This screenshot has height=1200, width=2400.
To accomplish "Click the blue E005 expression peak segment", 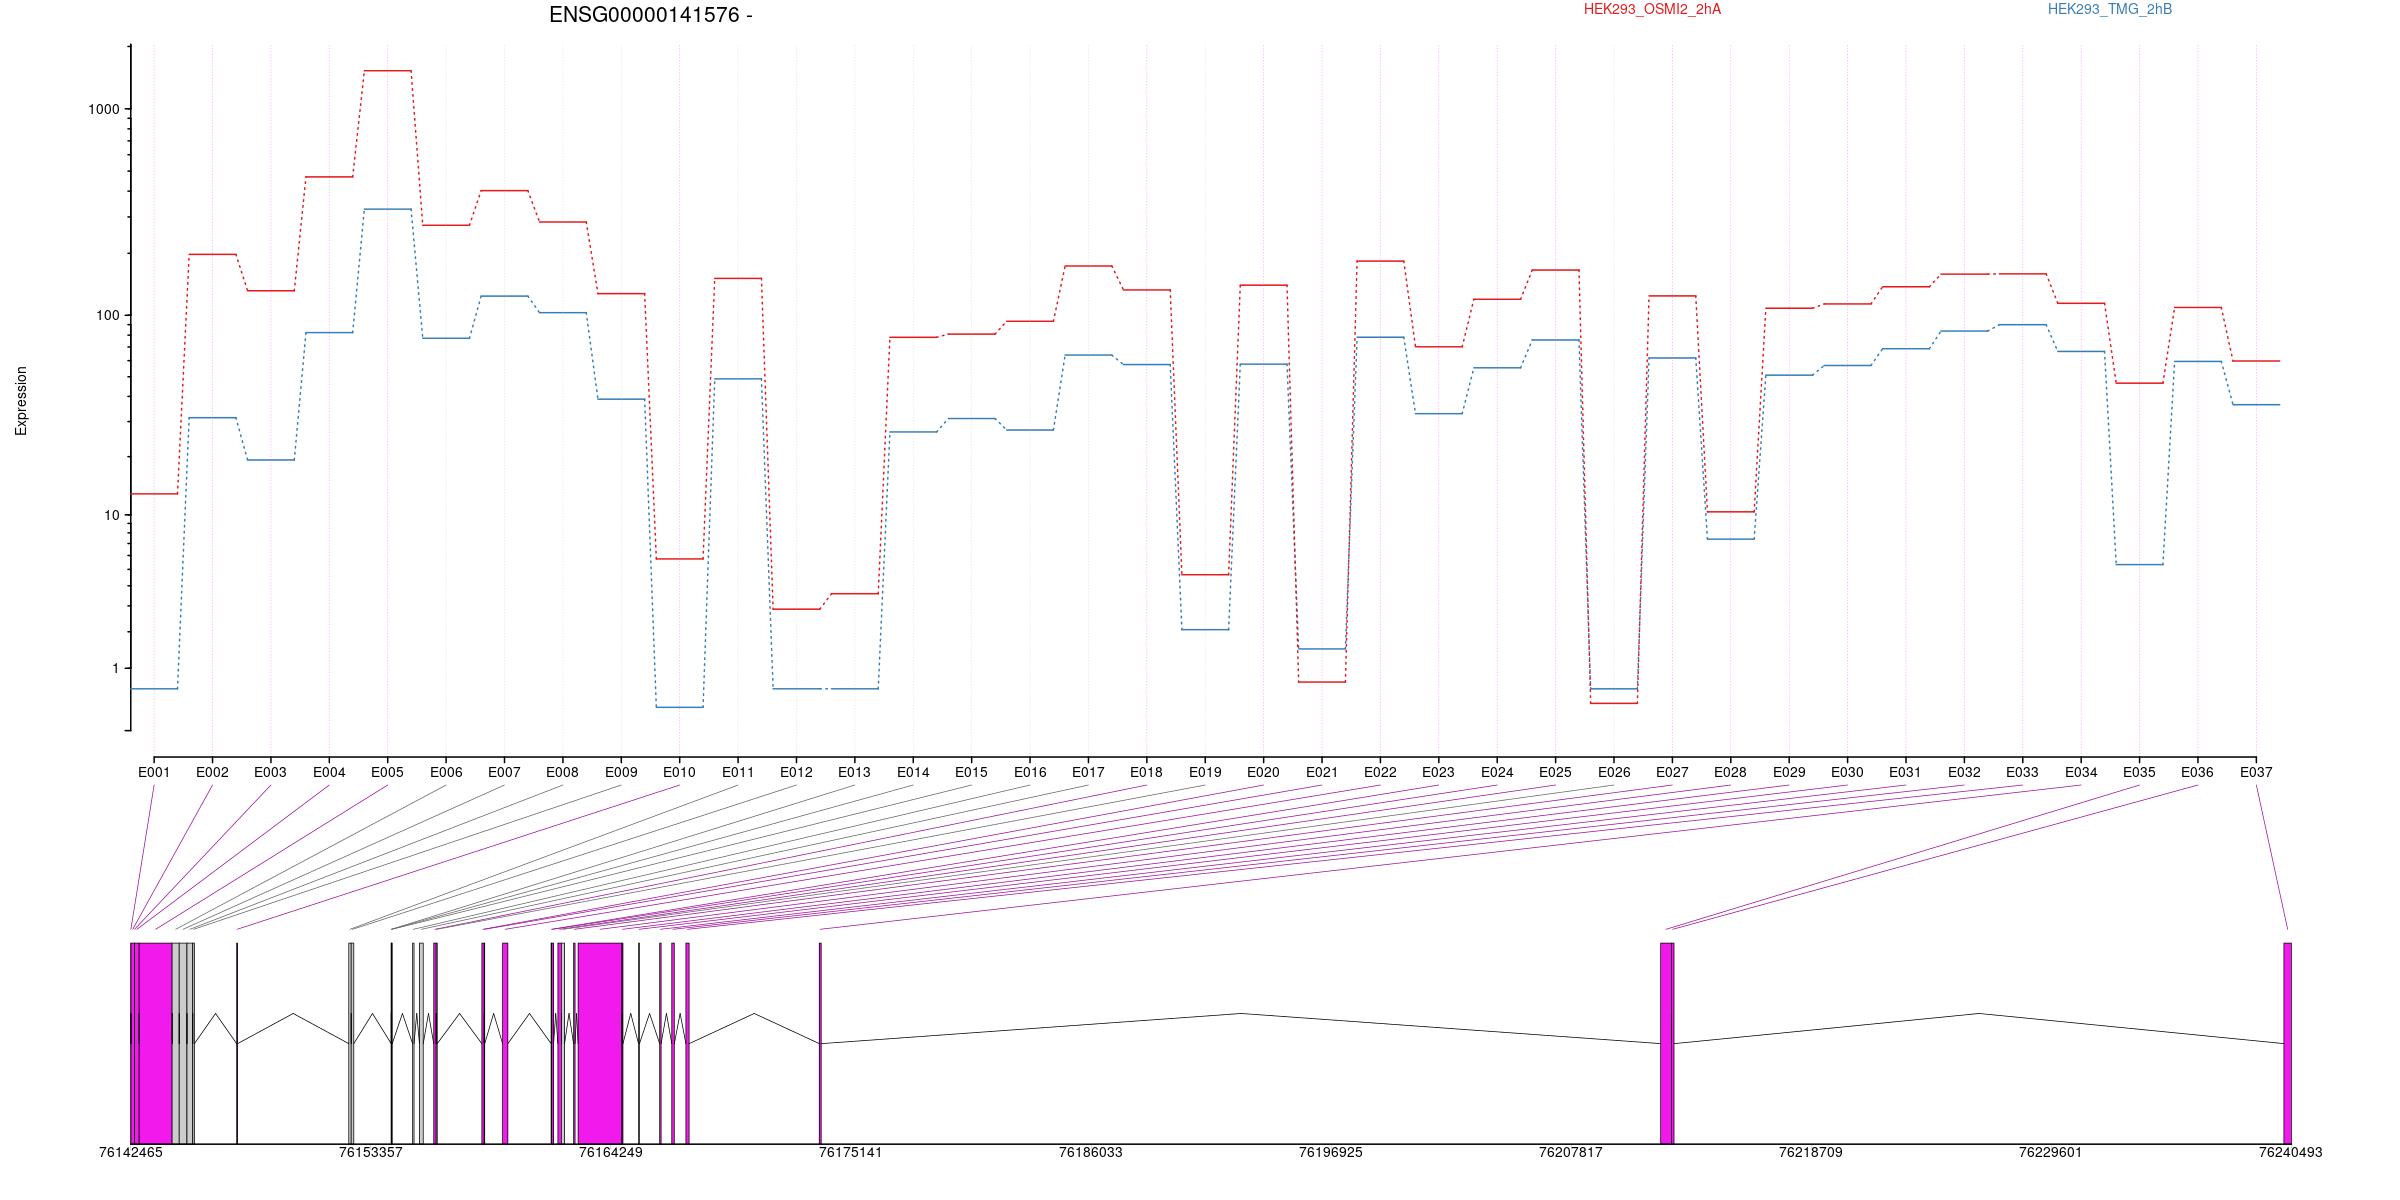I will pyautogui.click(x=388, y=209).
